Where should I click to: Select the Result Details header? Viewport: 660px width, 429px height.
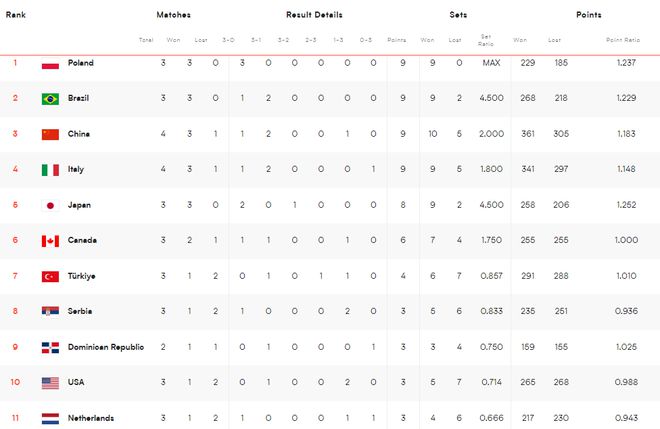314,15
